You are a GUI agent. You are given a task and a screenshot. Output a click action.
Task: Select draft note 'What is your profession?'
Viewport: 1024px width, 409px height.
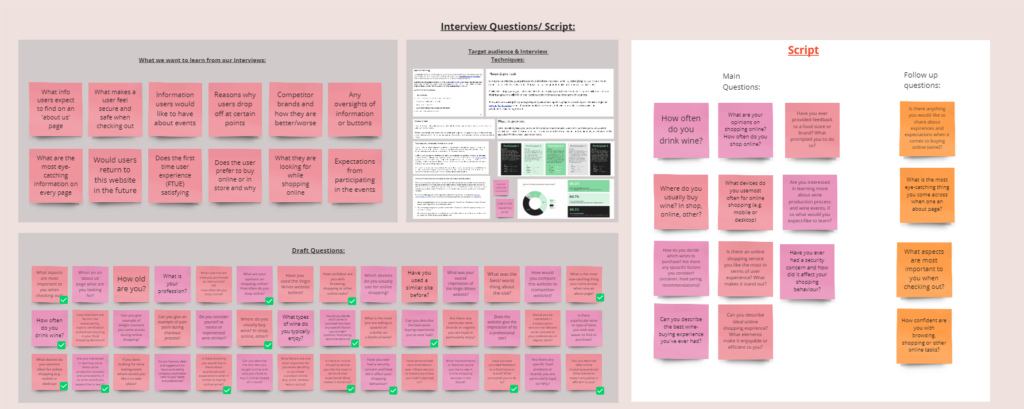pyautogui.click(x=172, y=284)
